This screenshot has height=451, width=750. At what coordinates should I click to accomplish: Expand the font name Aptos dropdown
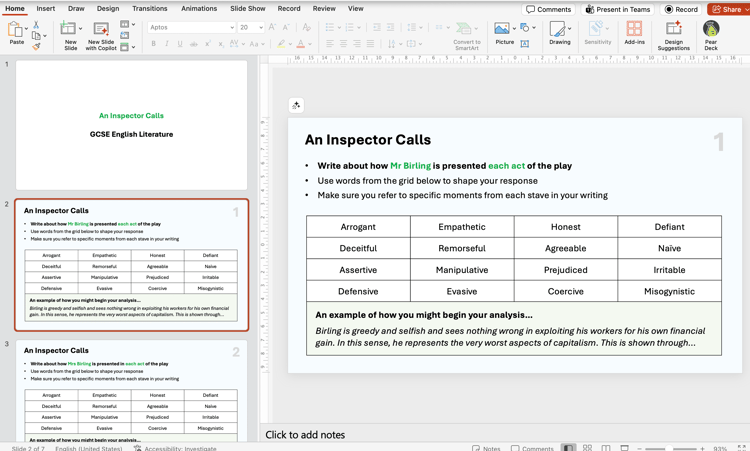click(x=231, y=28)
